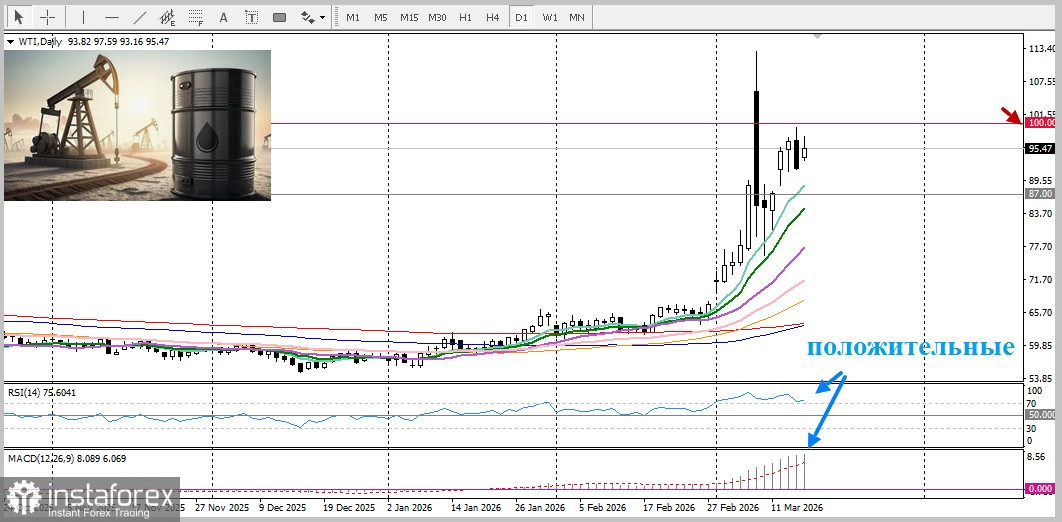1062x522 pixels.
Task: Pick the Fibonacci retracement tool
Action: pos(196,17)
